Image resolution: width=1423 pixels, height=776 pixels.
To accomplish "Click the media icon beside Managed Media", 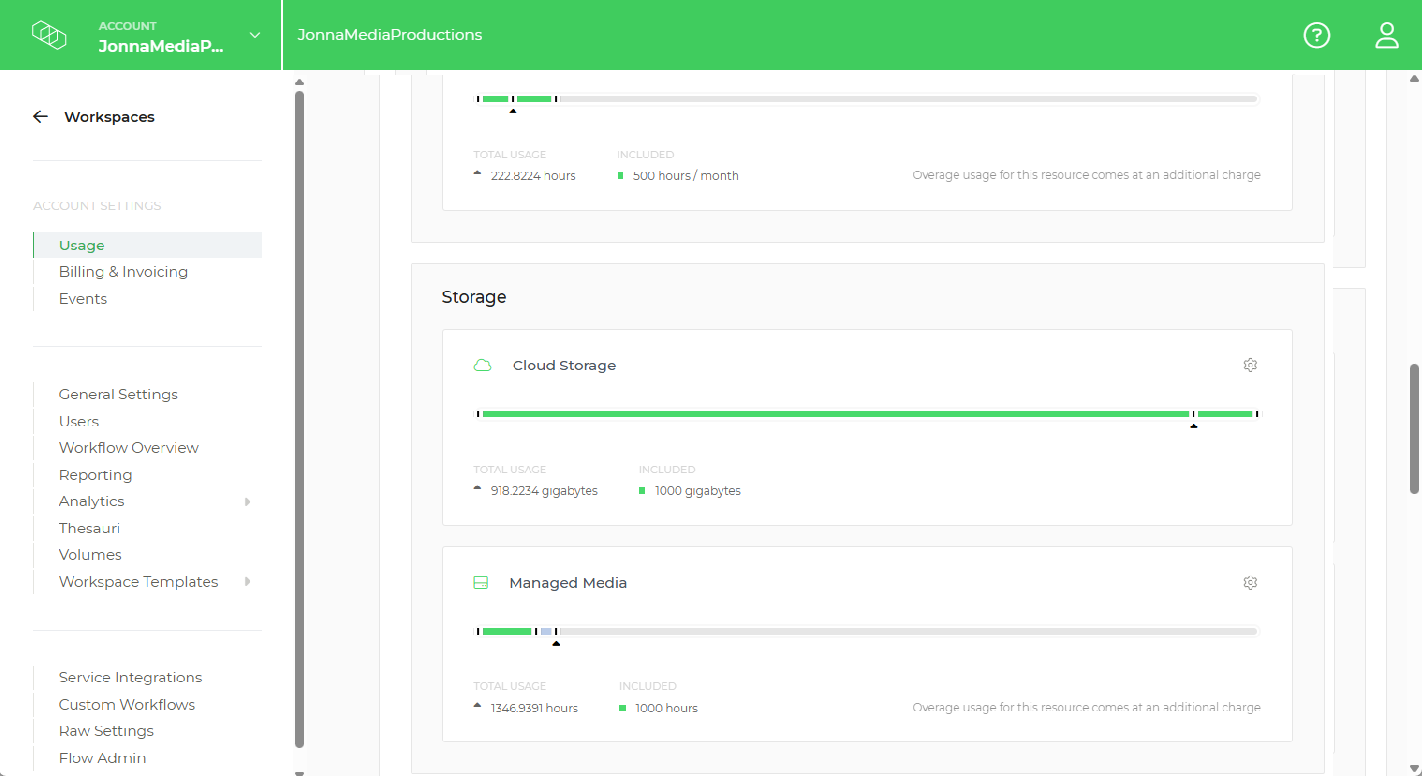I will pos(481,582).
